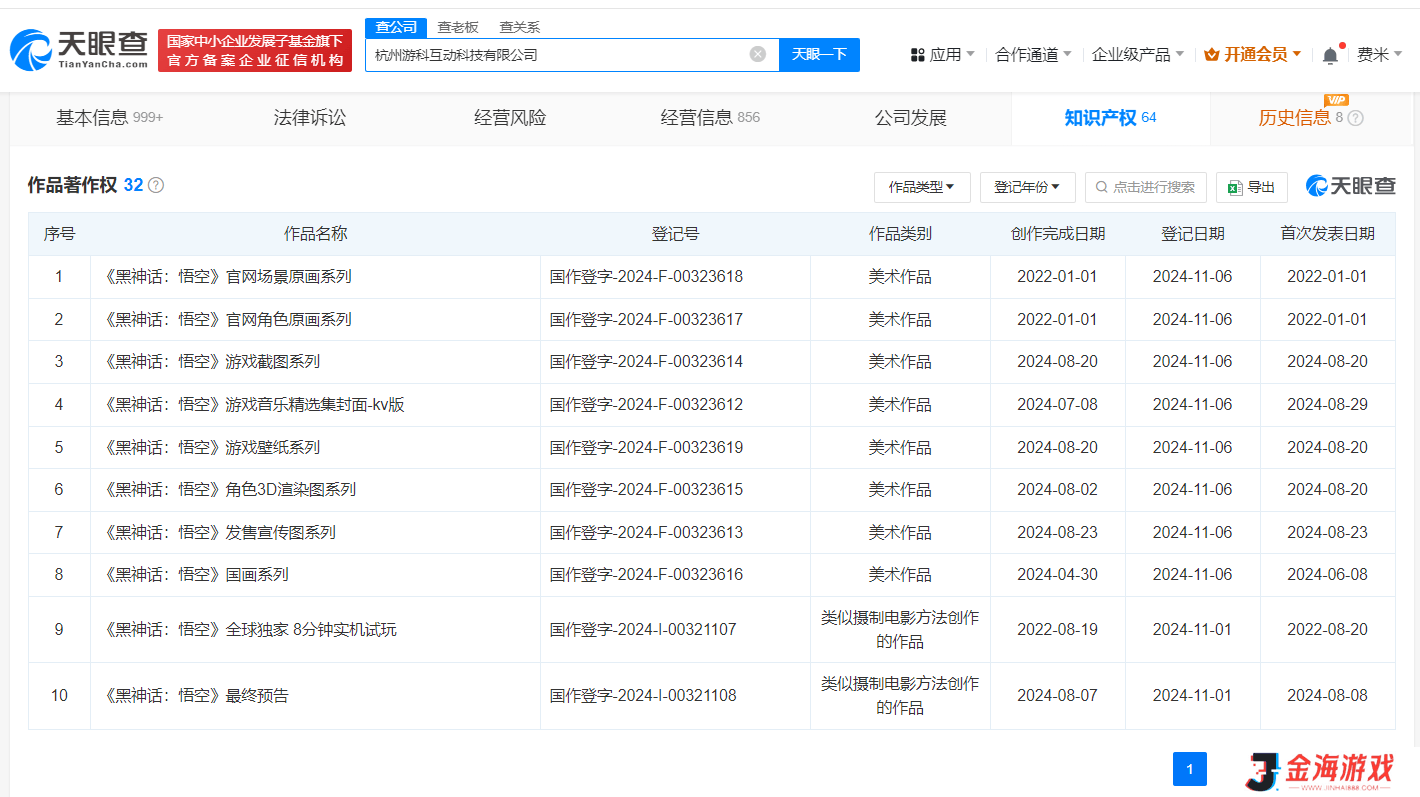Click 《黑神话：悟空》游戏壁纸系列 title
Image resolution: width=1420 pixels, height=797 pixels.
click(x=210, y=447)
